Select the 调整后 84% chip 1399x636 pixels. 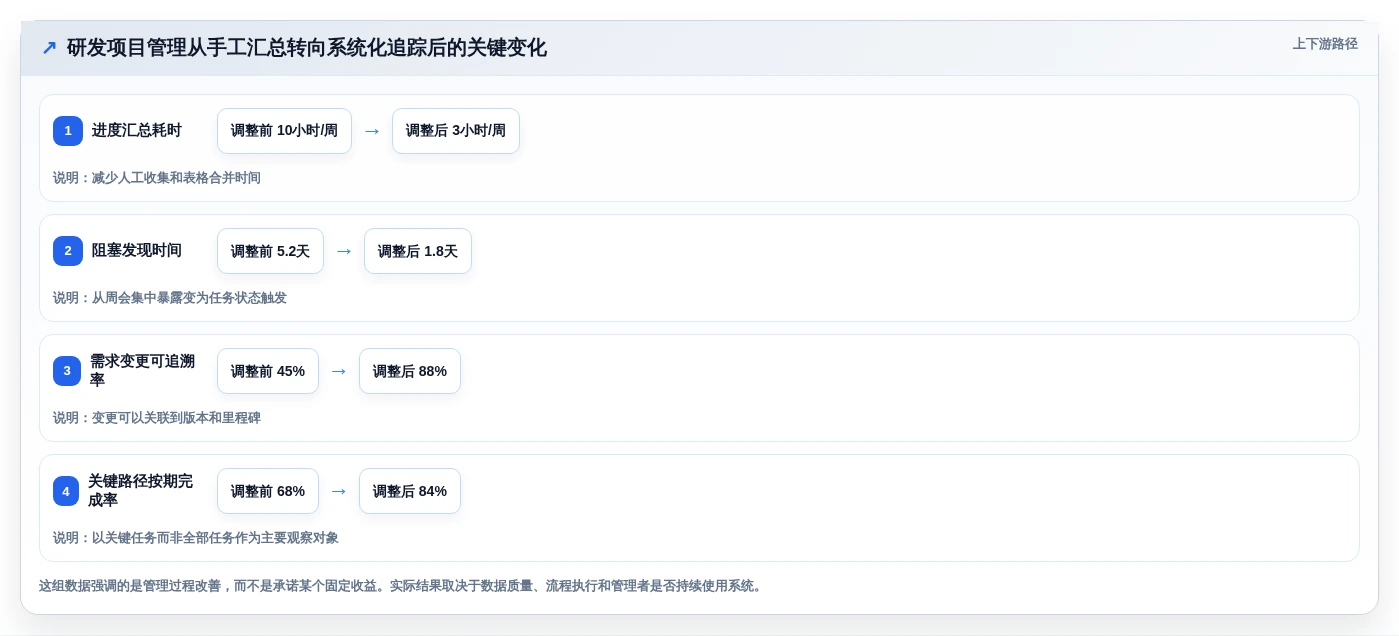410,491
